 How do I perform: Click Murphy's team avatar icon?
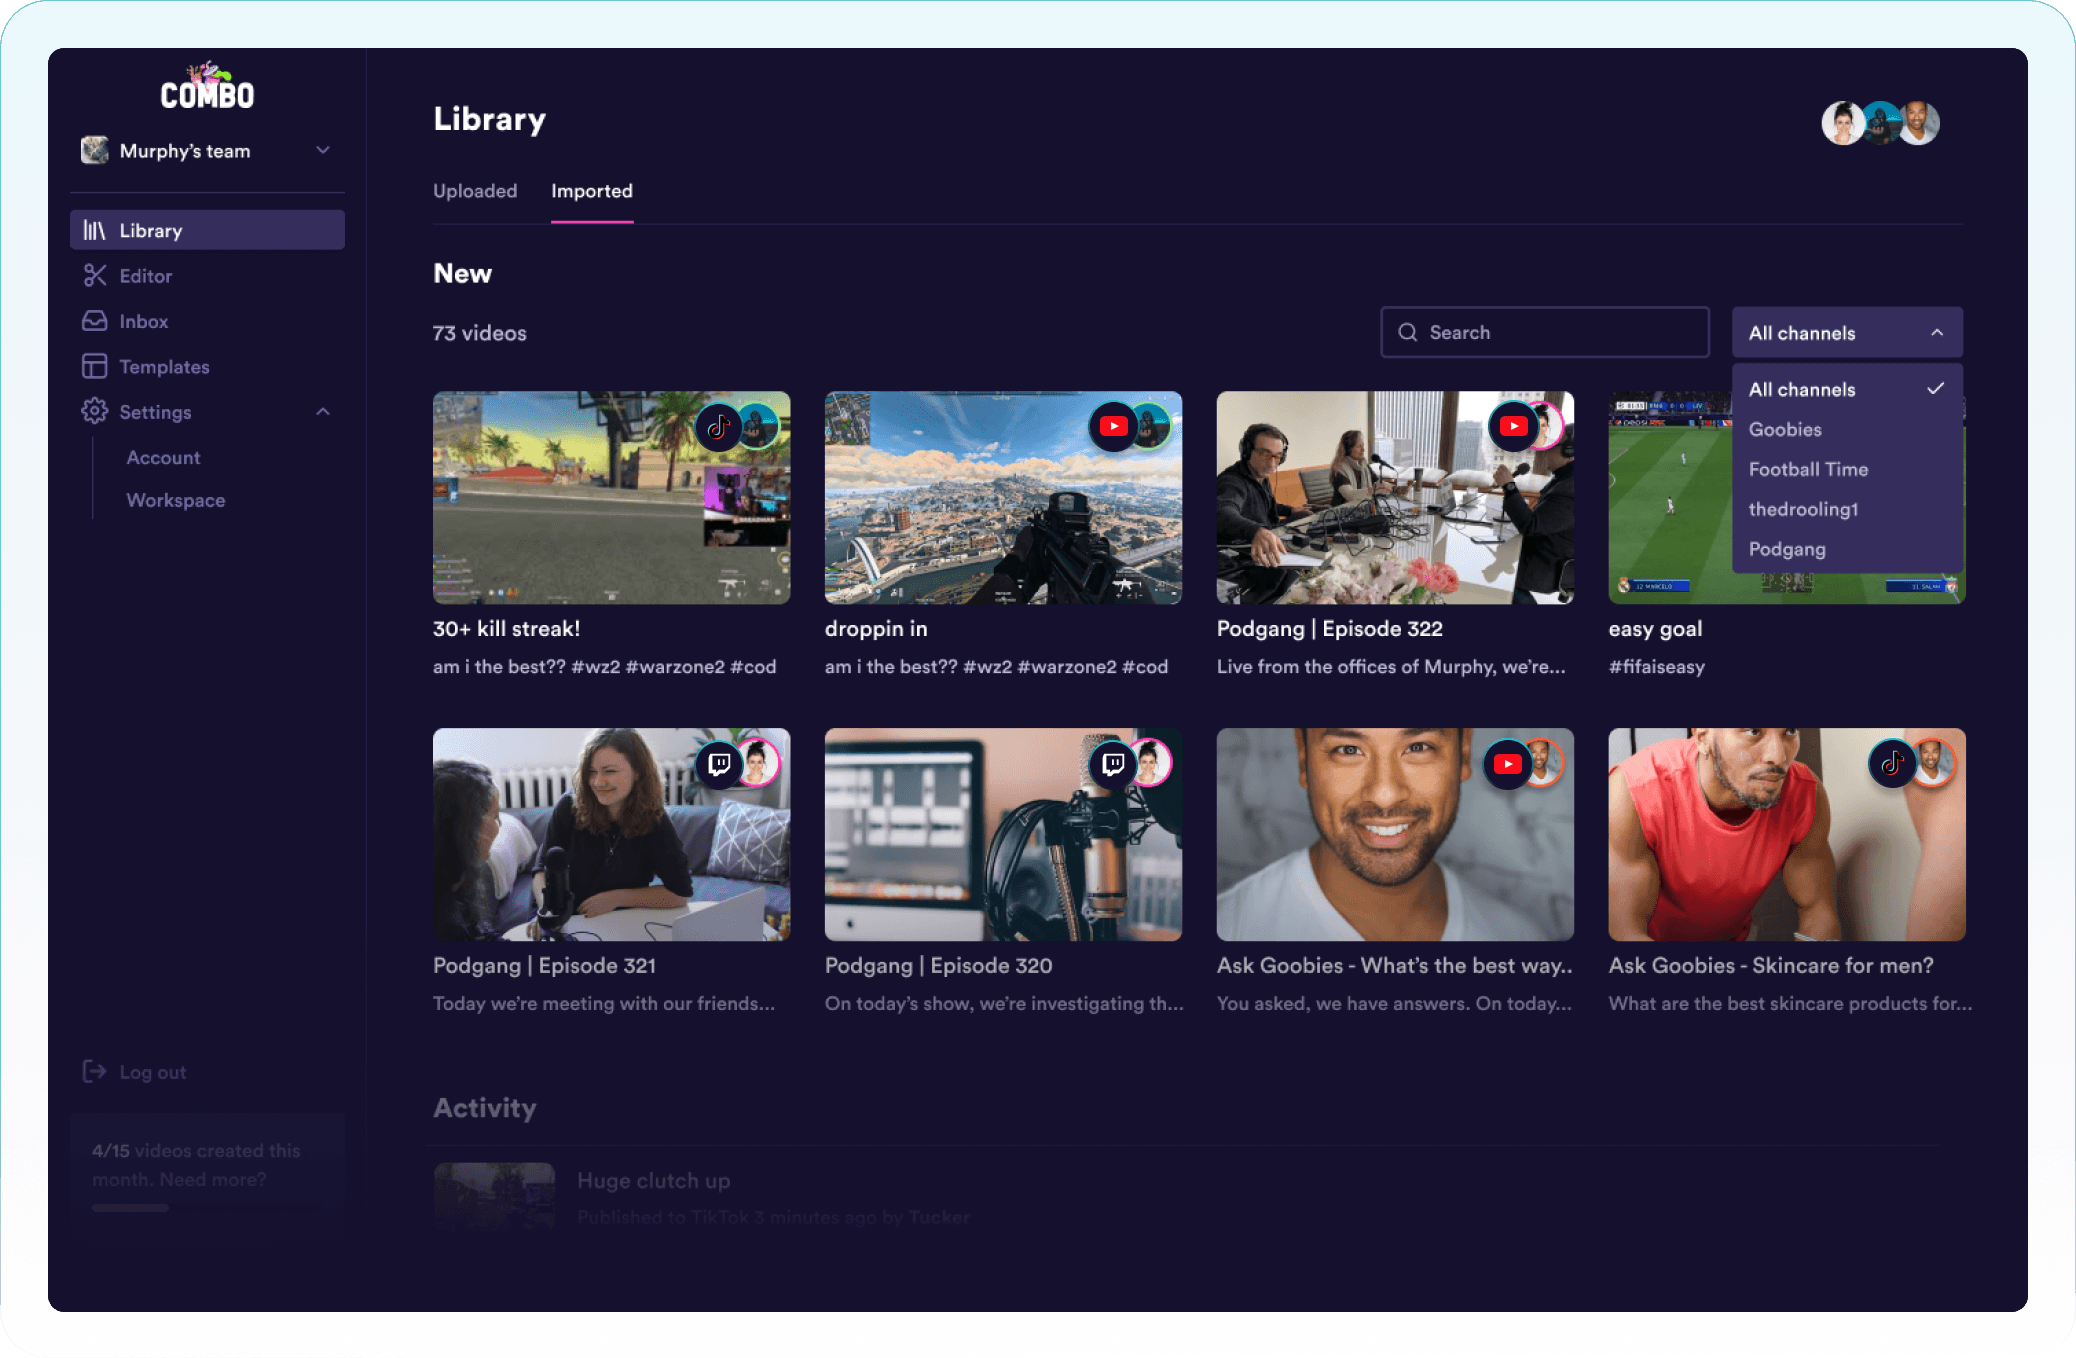tap(95, 151)
